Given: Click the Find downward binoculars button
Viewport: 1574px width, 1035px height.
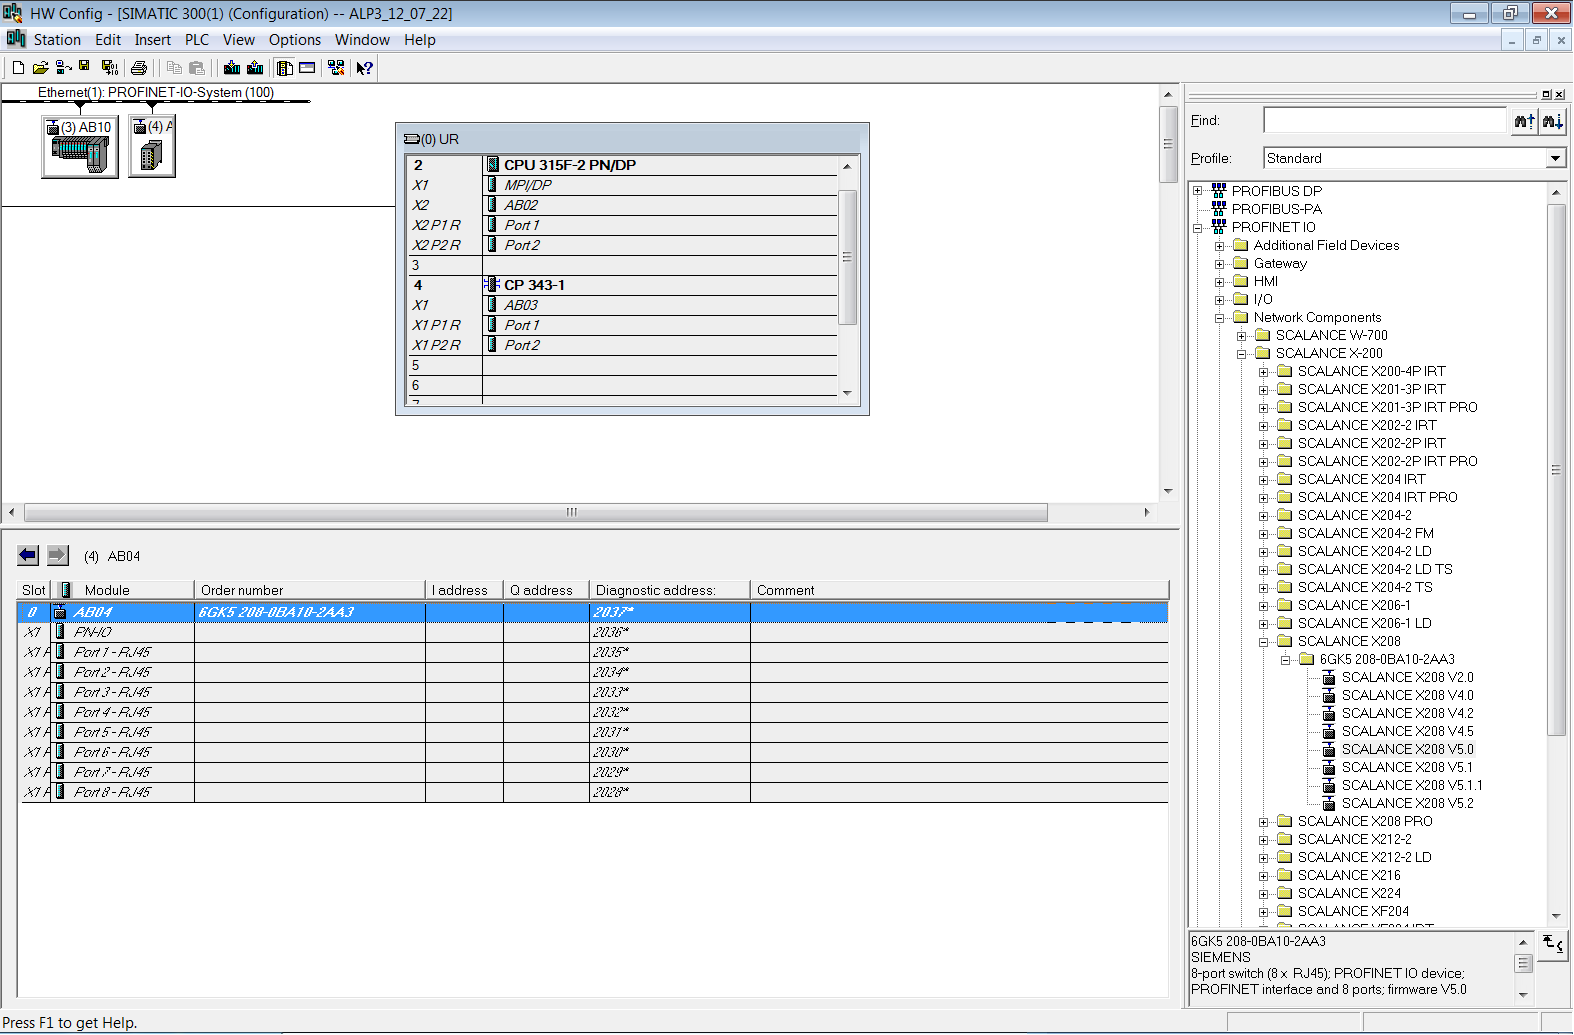Looking at the screenshot, I should pos(1552,121).
